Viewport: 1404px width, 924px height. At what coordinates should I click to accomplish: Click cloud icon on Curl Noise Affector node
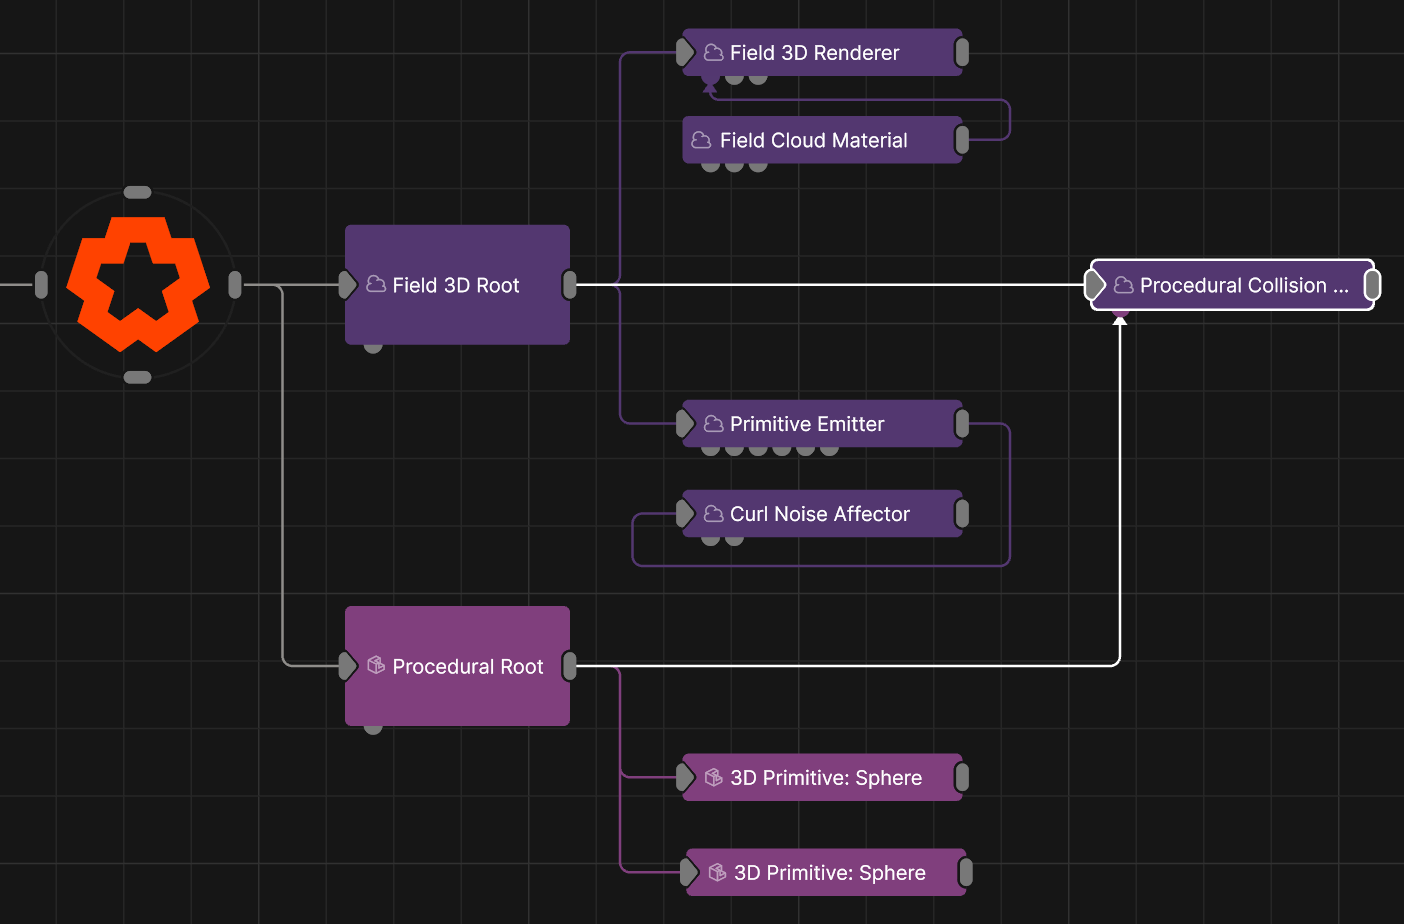pyautogui.click(x=714, y=514)
